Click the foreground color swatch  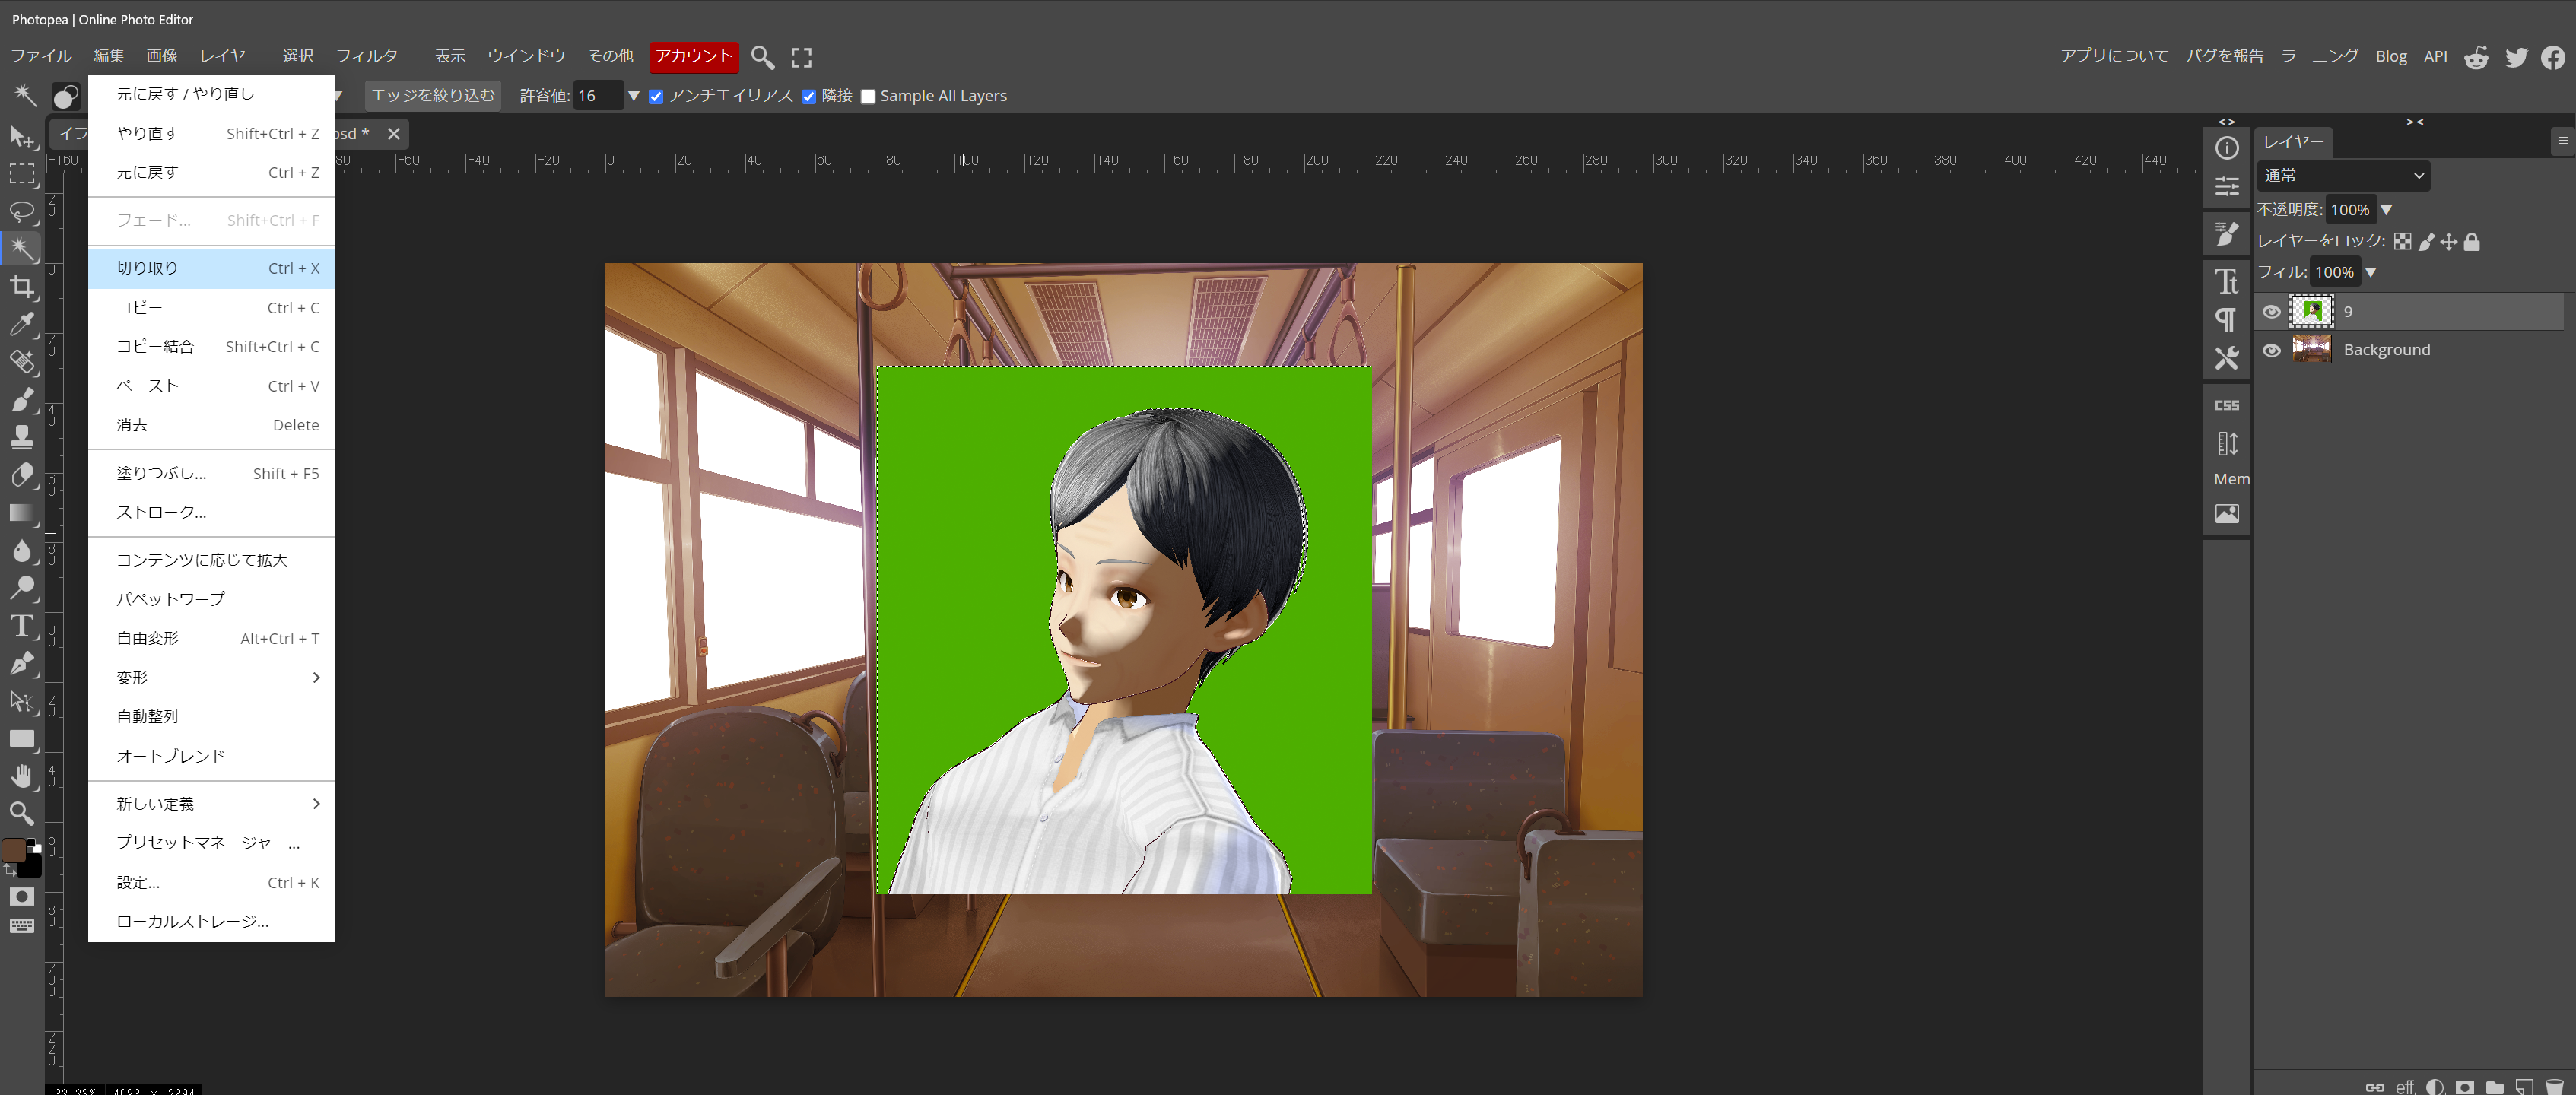tap(14, 850)
